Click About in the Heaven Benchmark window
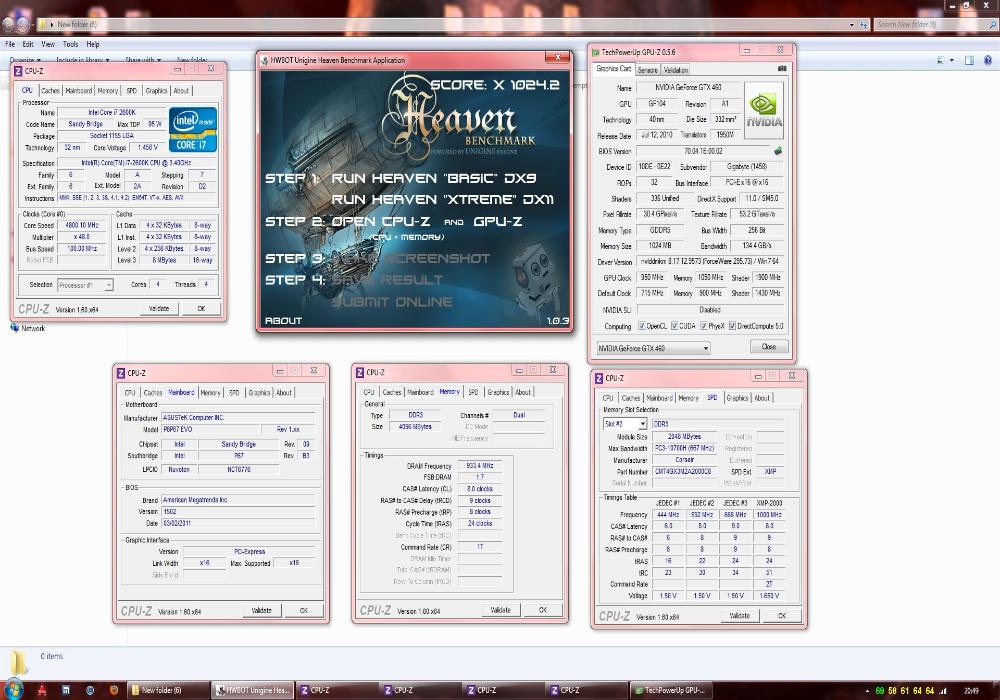The height and width of the screenshot is (700, 1000). pos(283,321)
